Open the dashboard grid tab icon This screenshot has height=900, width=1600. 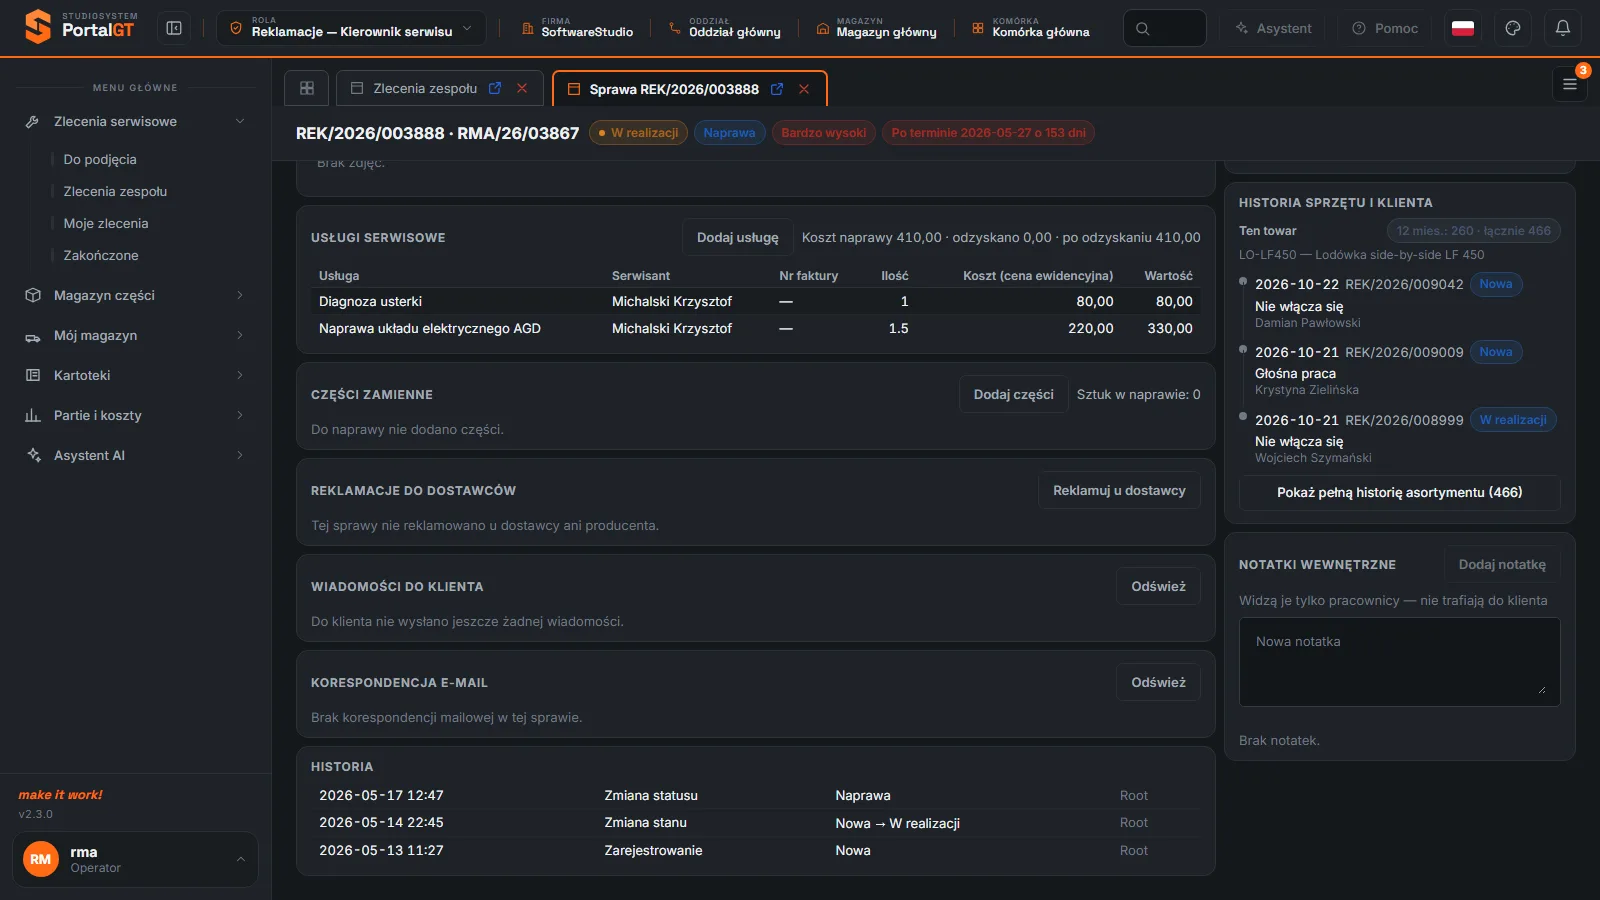pos(307,88)
